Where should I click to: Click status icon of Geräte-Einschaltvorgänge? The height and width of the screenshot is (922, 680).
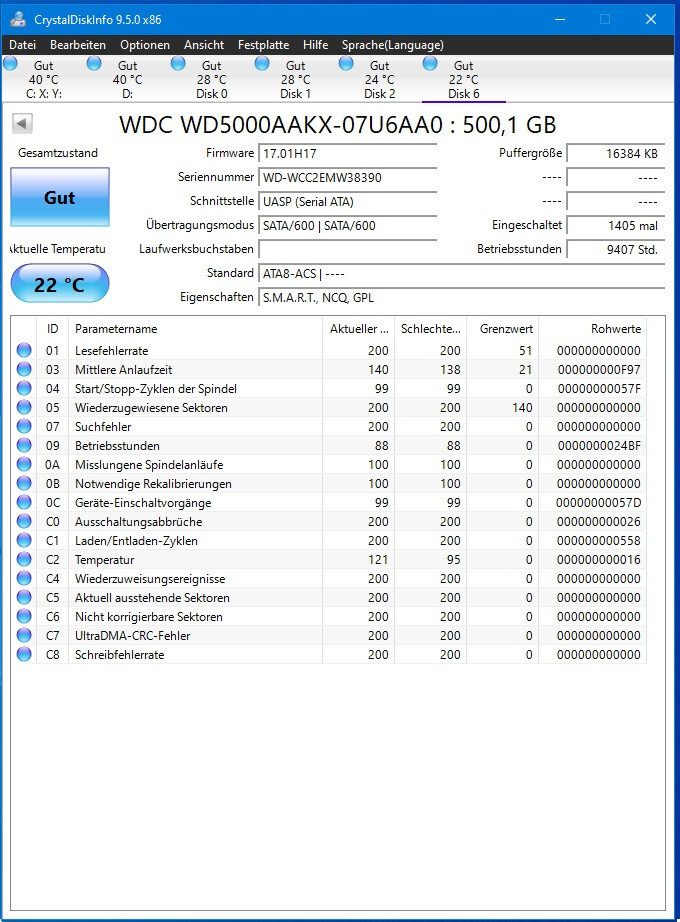click(x=24, y=503)
